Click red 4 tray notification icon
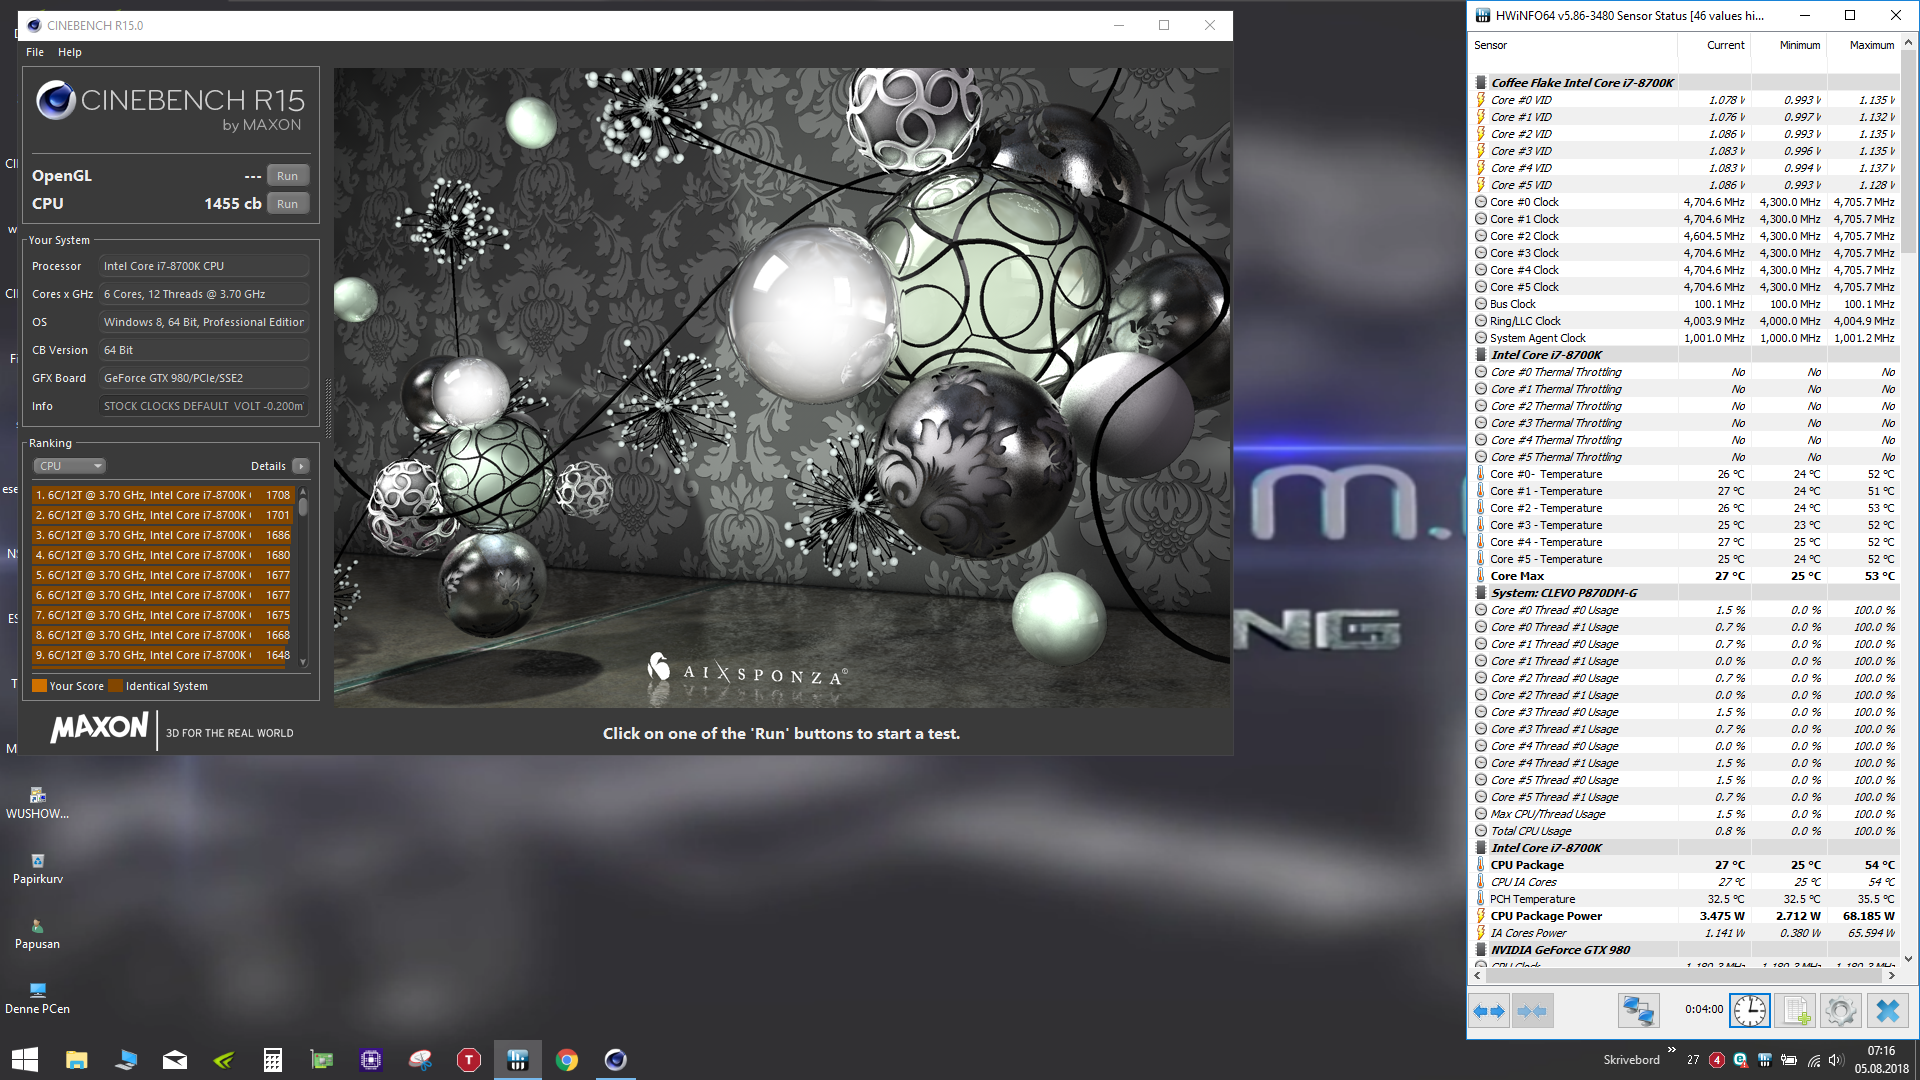The width and height of the screenshot is (1920, 1080). [x=1717, y=1060]
